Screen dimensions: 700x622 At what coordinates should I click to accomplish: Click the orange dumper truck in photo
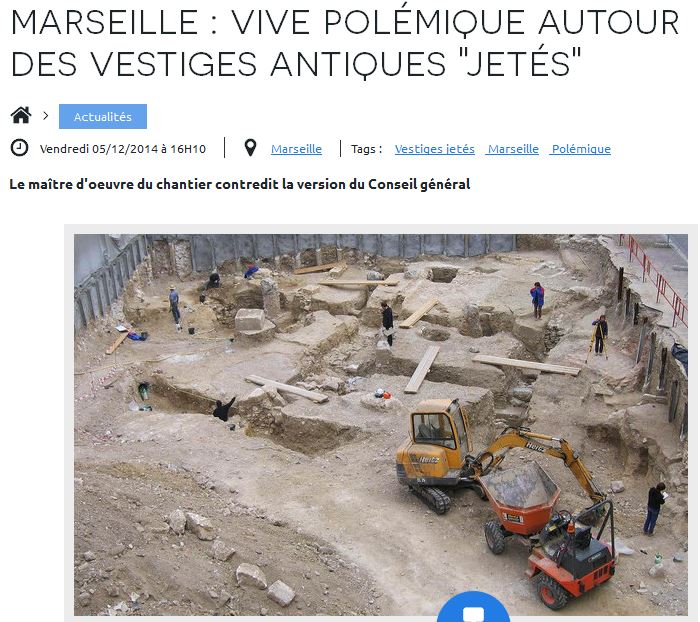[x=551, y=531]
